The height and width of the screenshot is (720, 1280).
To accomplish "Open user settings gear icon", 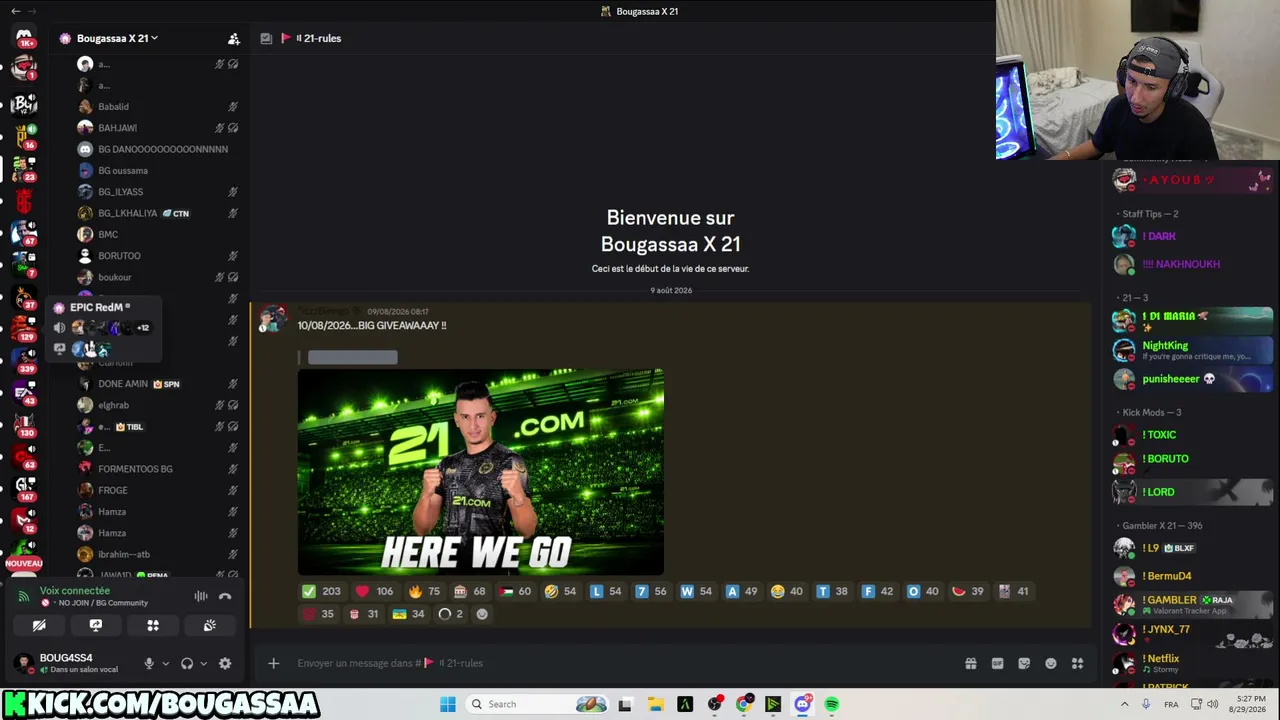I will pyautogui.click(x=225, y=663).
